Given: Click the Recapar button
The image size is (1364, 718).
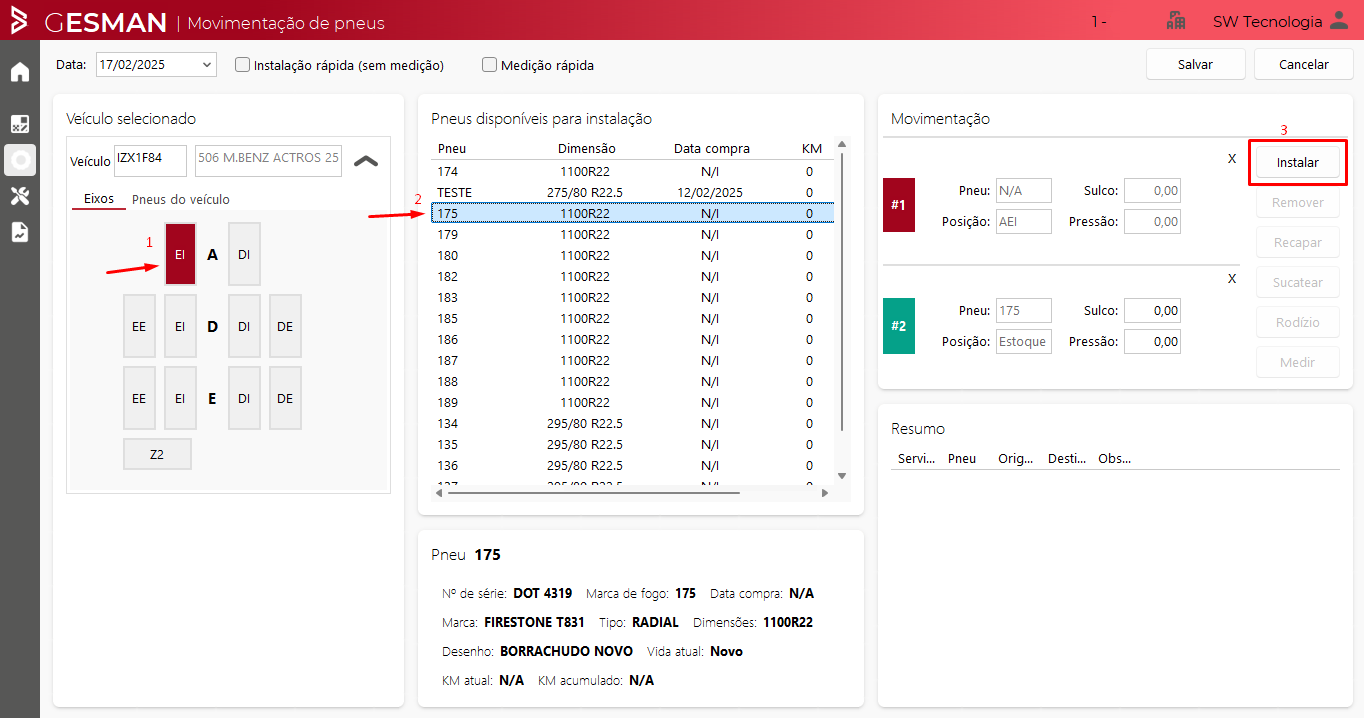Looking at the screenshot, I should [x=1298, y=242].
